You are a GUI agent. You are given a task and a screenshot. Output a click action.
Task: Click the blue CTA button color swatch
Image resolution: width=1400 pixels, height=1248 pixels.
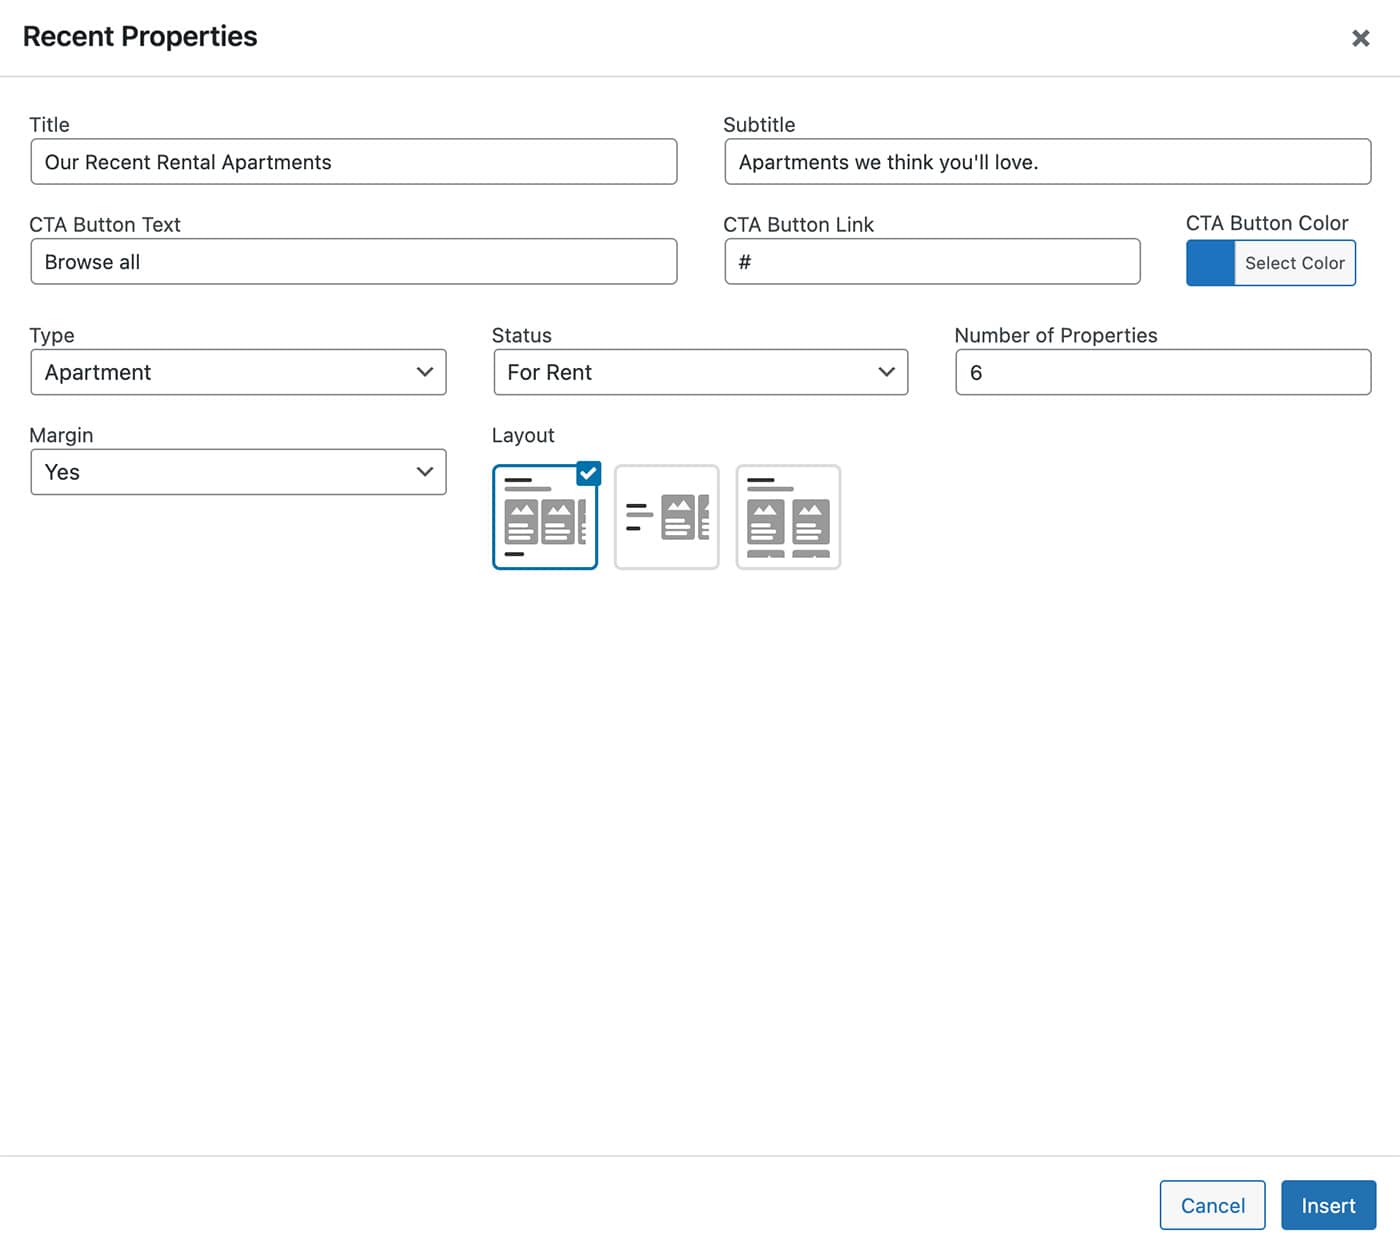point(1210,263)
